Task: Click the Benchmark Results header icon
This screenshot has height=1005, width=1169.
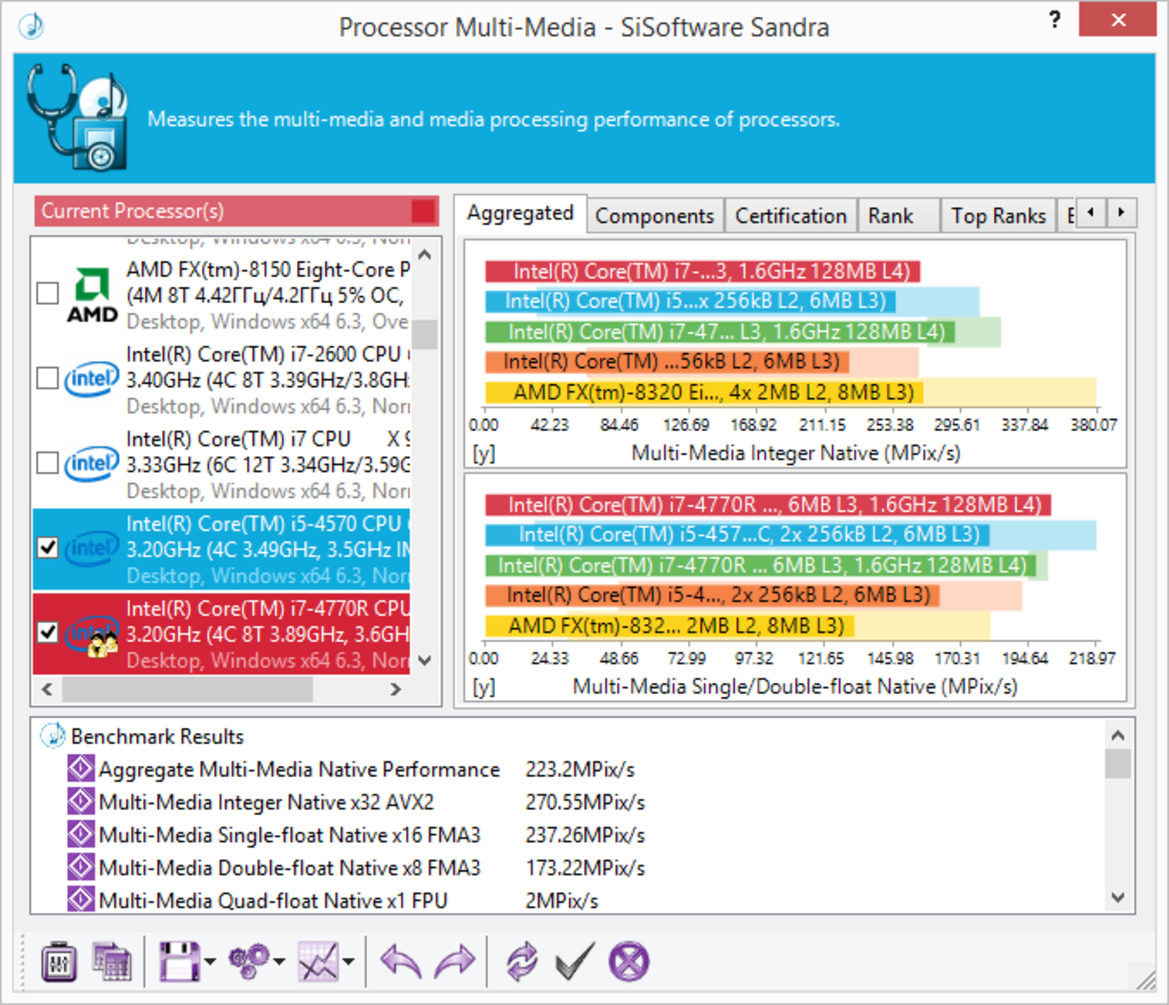Action: click(x=52, y=736)
